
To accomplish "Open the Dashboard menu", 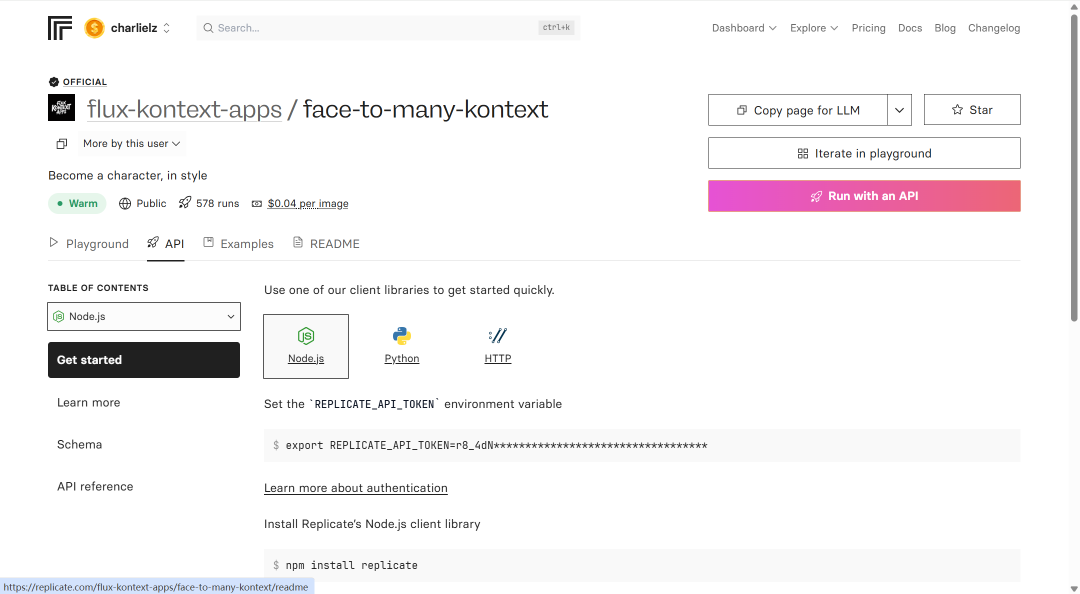I will (x=744, y=28).
